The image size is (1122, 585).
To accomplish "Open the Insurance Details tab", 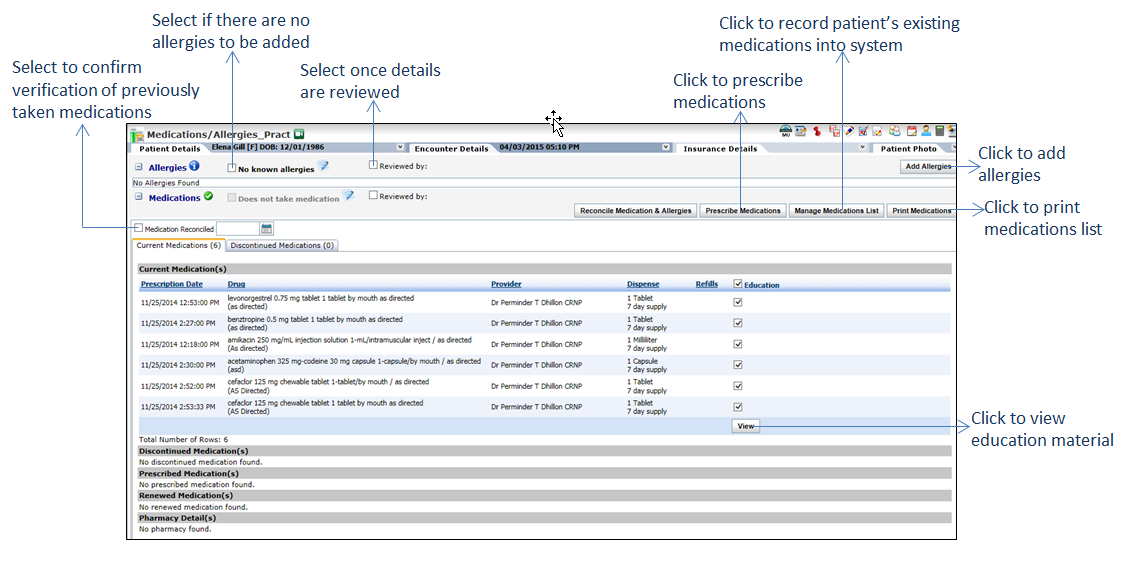I will (718, 148).
